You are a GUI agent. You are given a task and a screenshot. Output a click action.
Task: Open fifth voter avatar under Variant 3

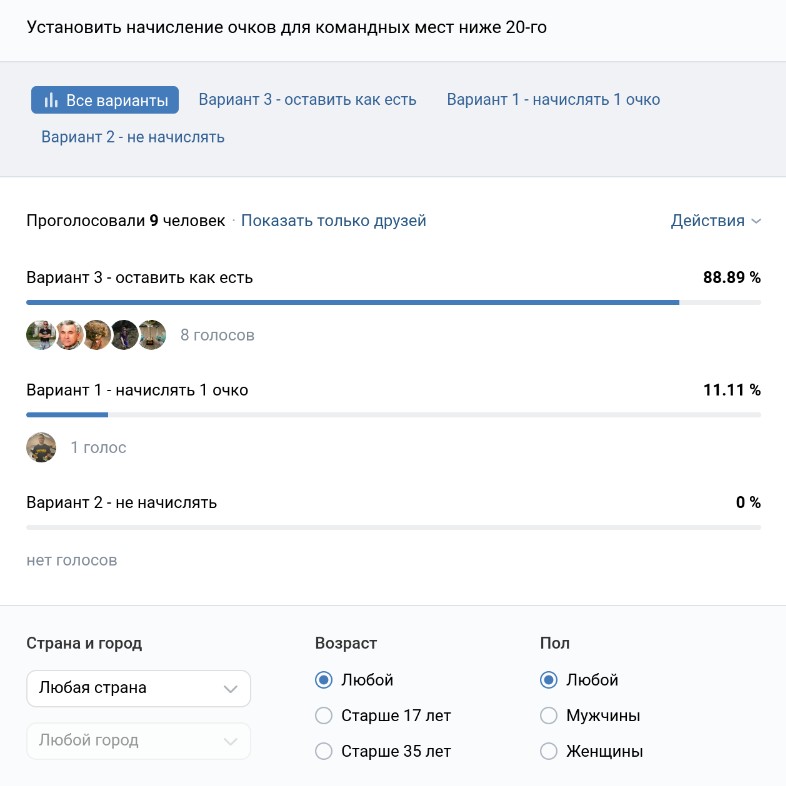click(x=152, y=335)
